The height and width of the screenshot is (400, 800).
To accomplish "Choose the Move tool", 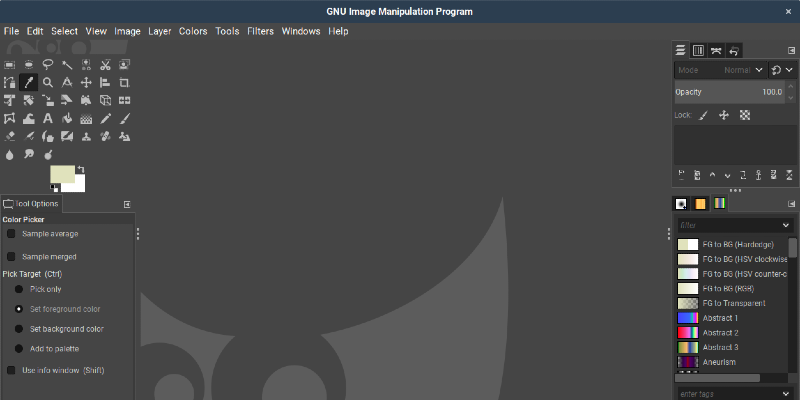I will click(86, 82).
